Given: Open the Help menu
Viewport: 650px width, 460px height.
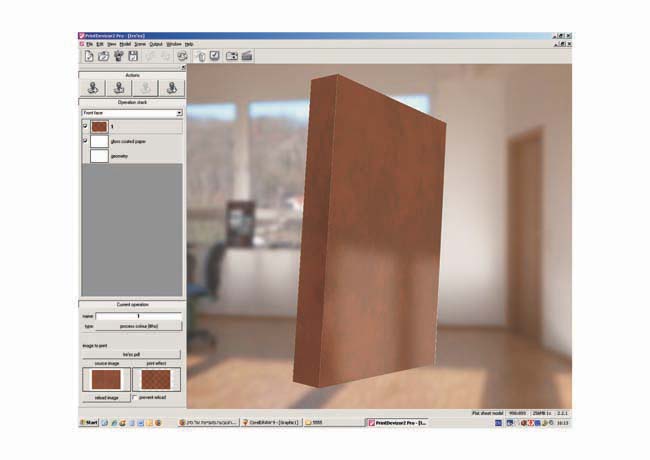Looking at the screenshot, I should pyautogui.click(x=189, y=44).
